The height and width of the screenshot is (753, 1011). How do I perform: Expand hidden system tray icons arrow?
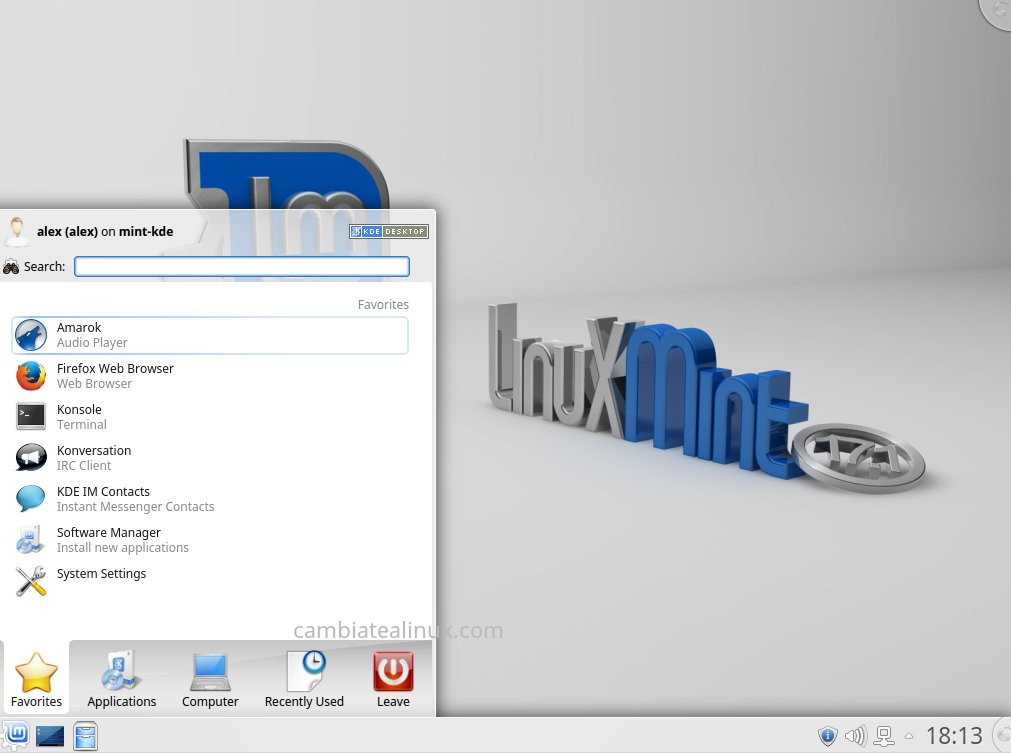coord(909,735)
